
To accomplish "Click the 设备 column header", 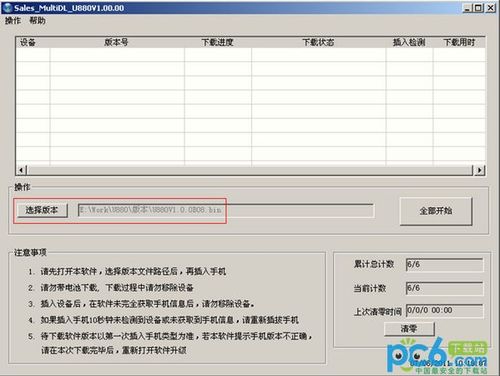I will 33,42.
